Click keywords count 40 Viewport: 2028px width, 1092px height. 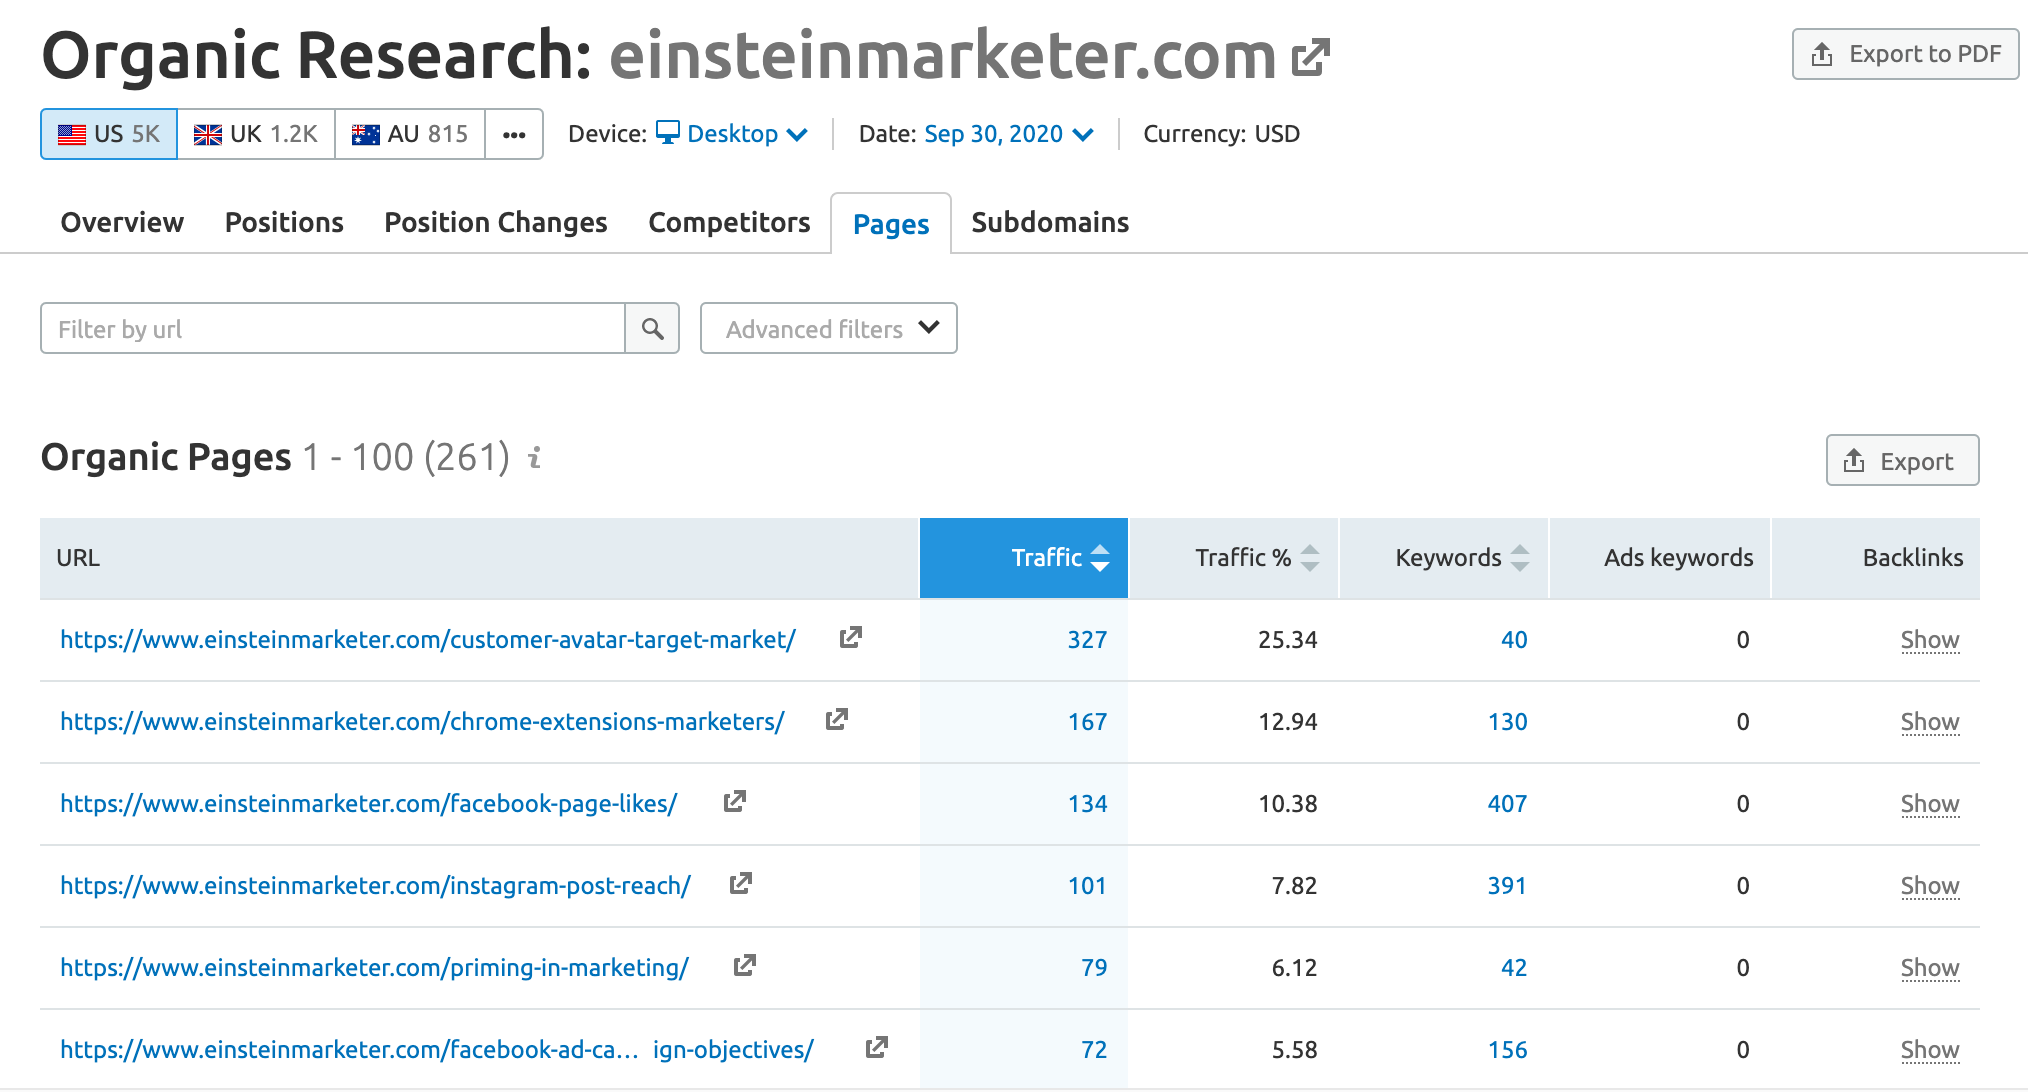tap(1514, 639)
